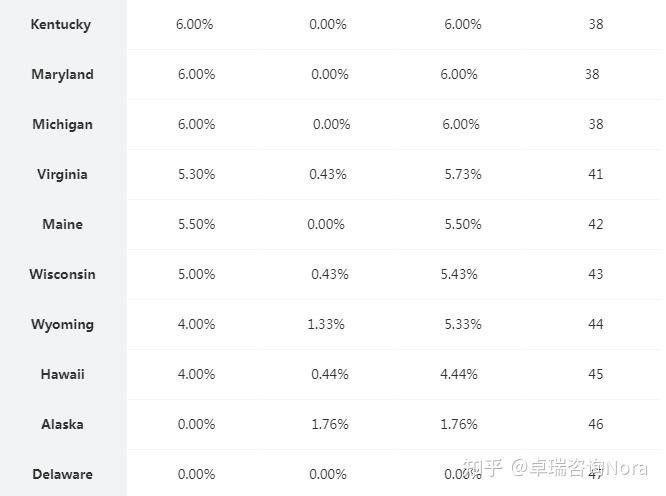The width and height of the screenshot is (666, 496).
Task: Select the Wisconsin row label
Action: [62, 274]
